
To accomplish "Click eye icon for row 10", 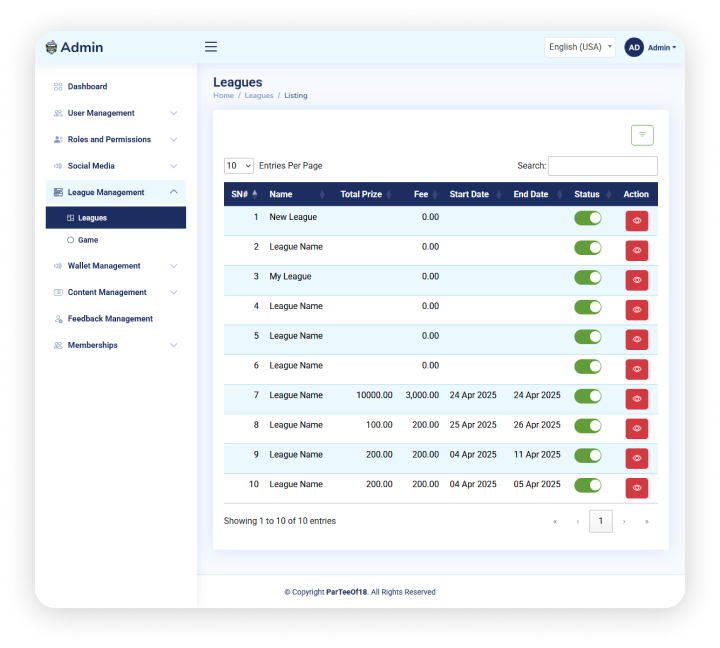I will [637, 489].
